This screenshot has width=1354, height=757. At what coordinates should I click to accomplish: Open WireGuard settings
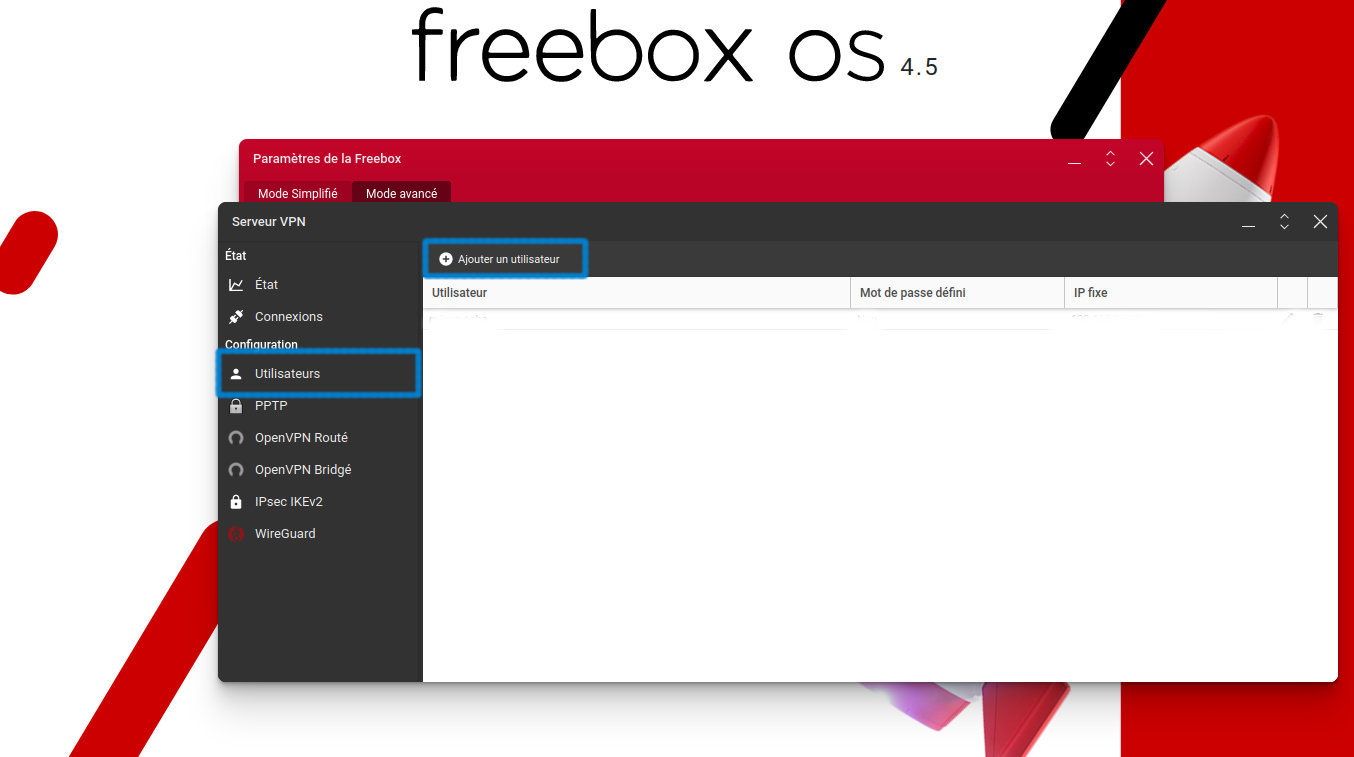coord(320,534)
